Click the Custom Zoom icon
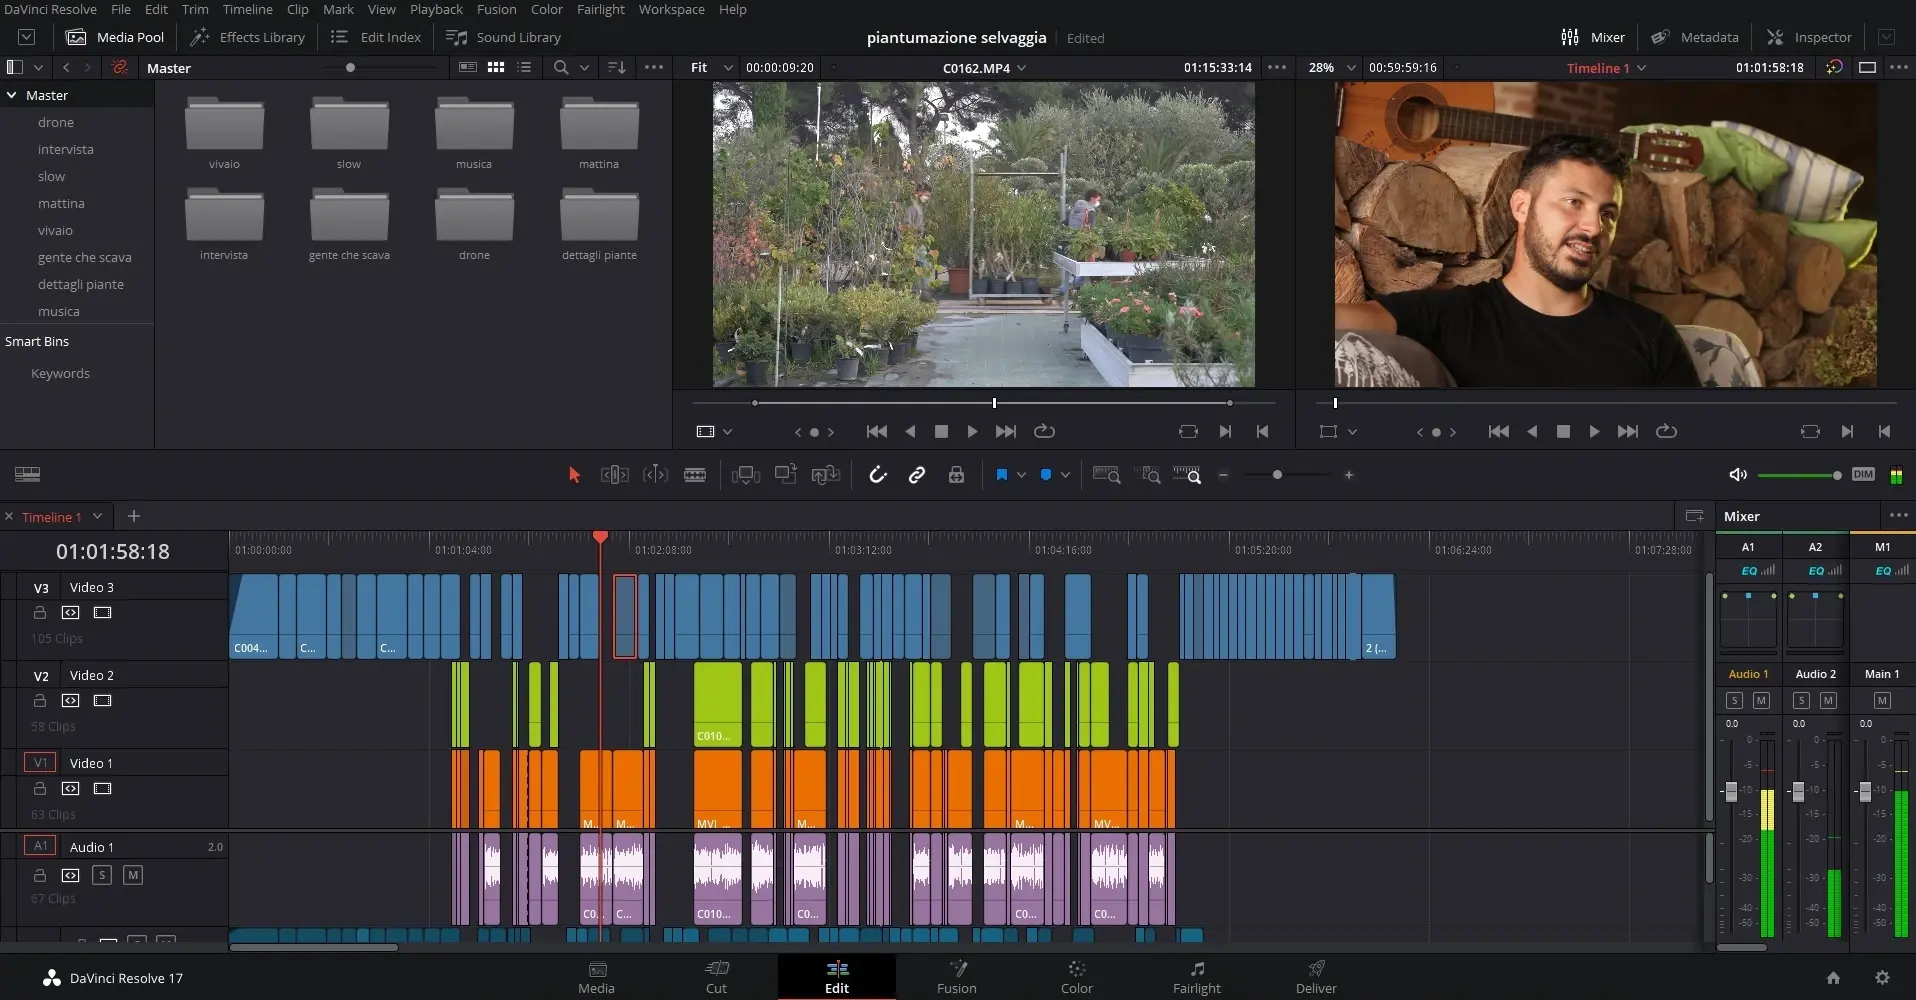The width and height of the screenshot is (1916, 1000). coord(1187,475)
